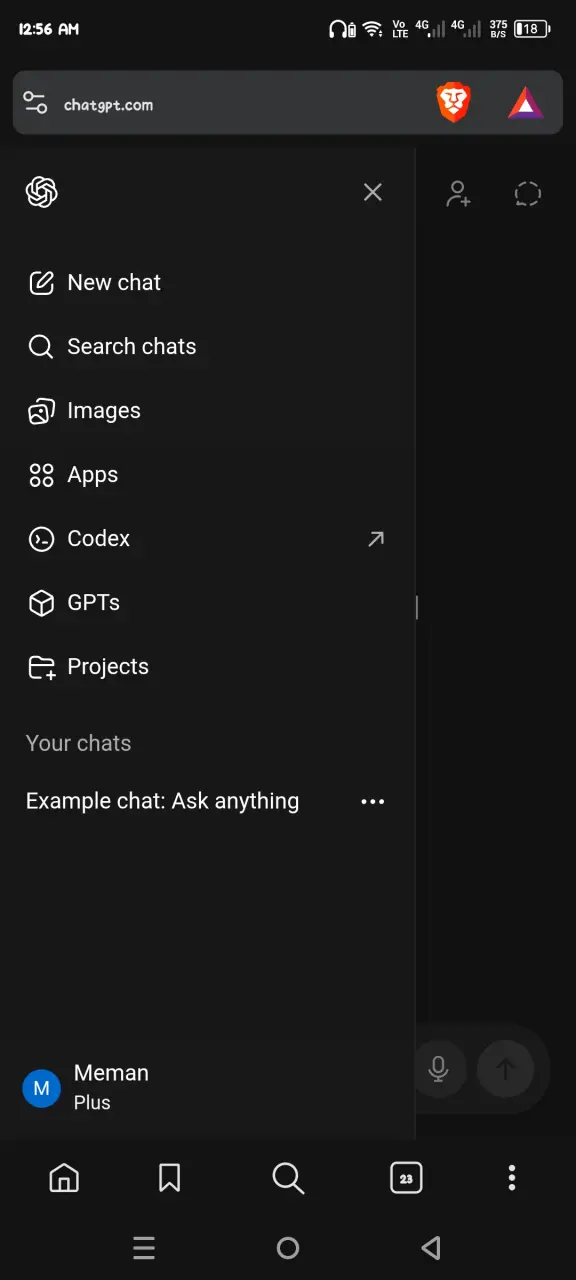Tap the ChatGPT logo icon in sidebar
The width and height of the screenshot is (576, 1280).
[x=41, y=192]
